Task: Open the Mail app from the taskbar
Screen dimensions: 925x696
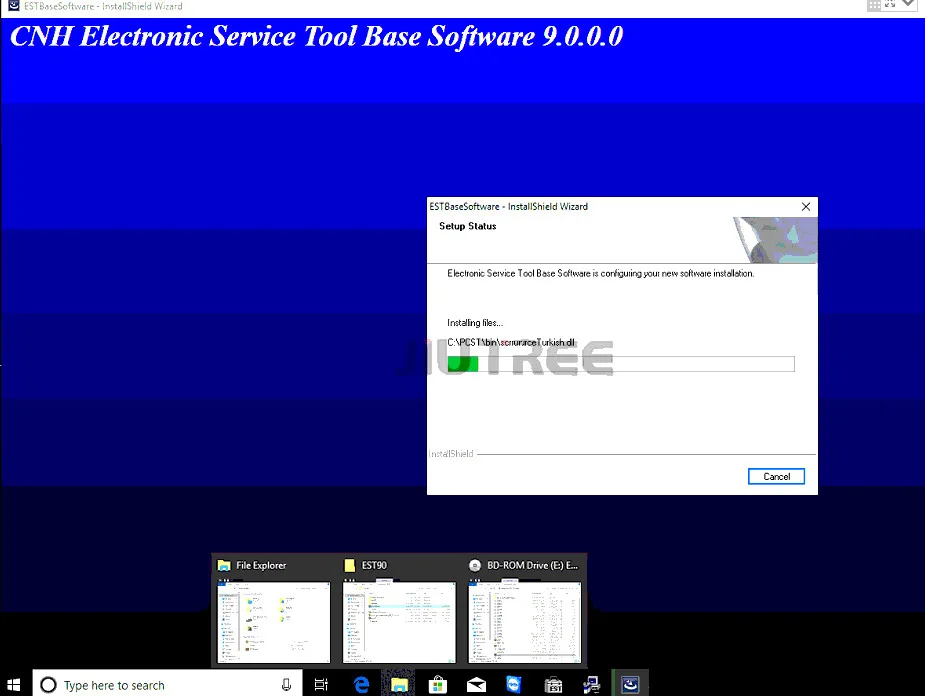Action: tap(476, 685)
